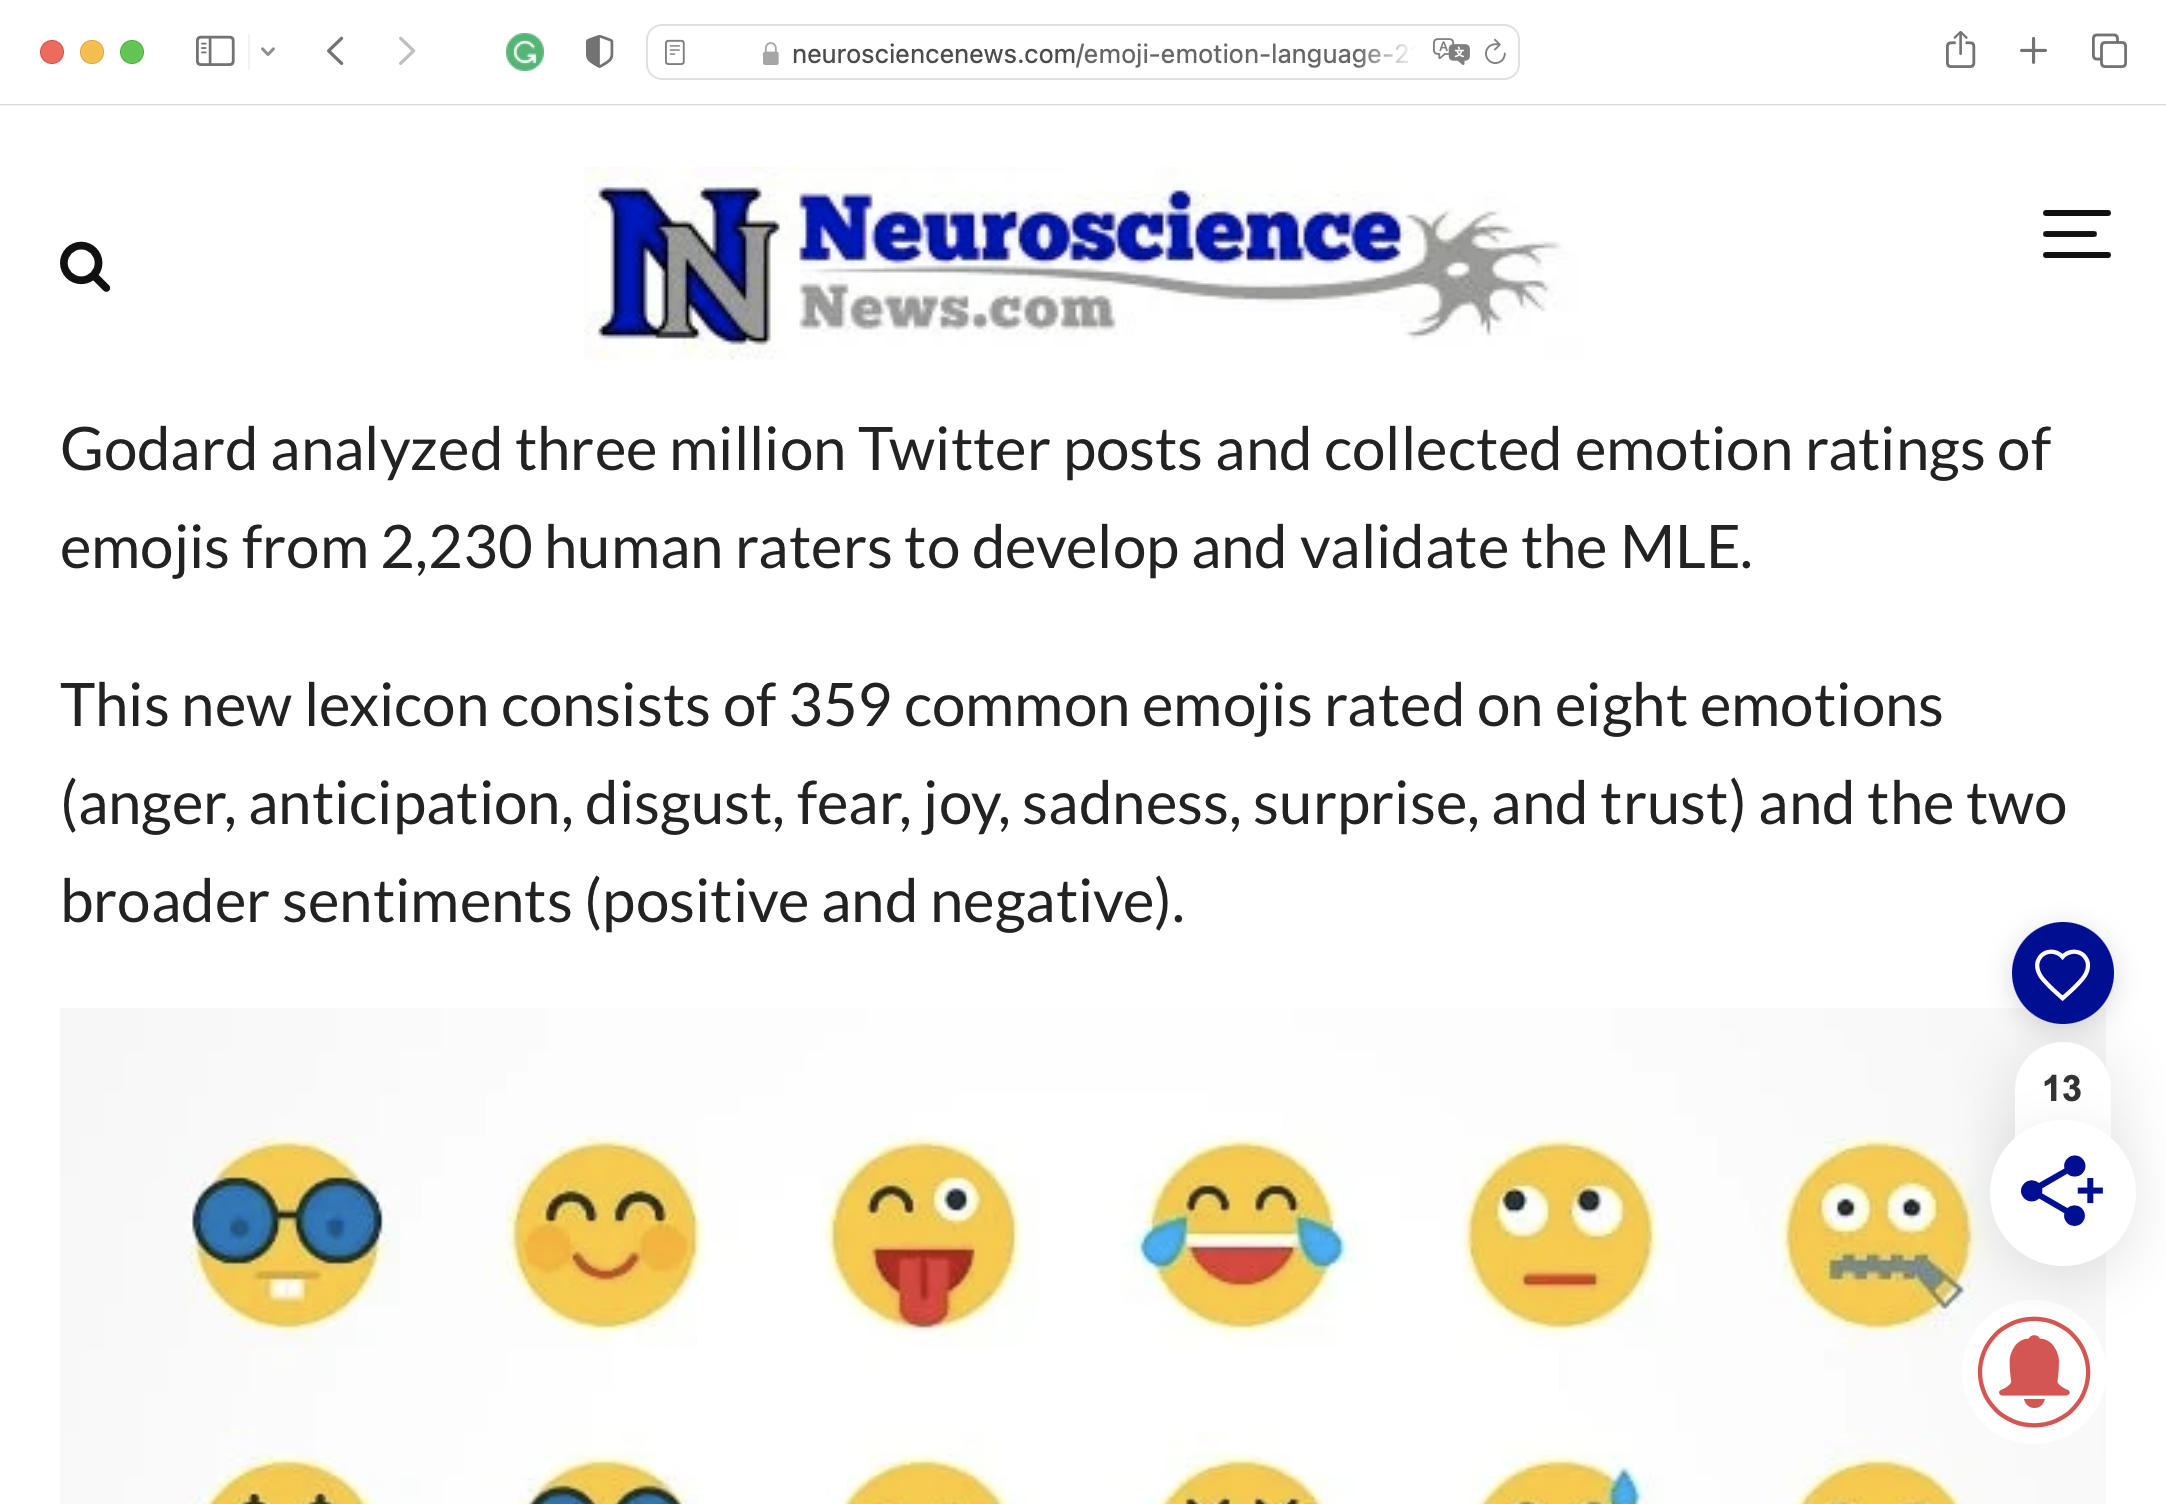
Task: Click the eye-rolling emoji
Action: click(1560, 1235)
